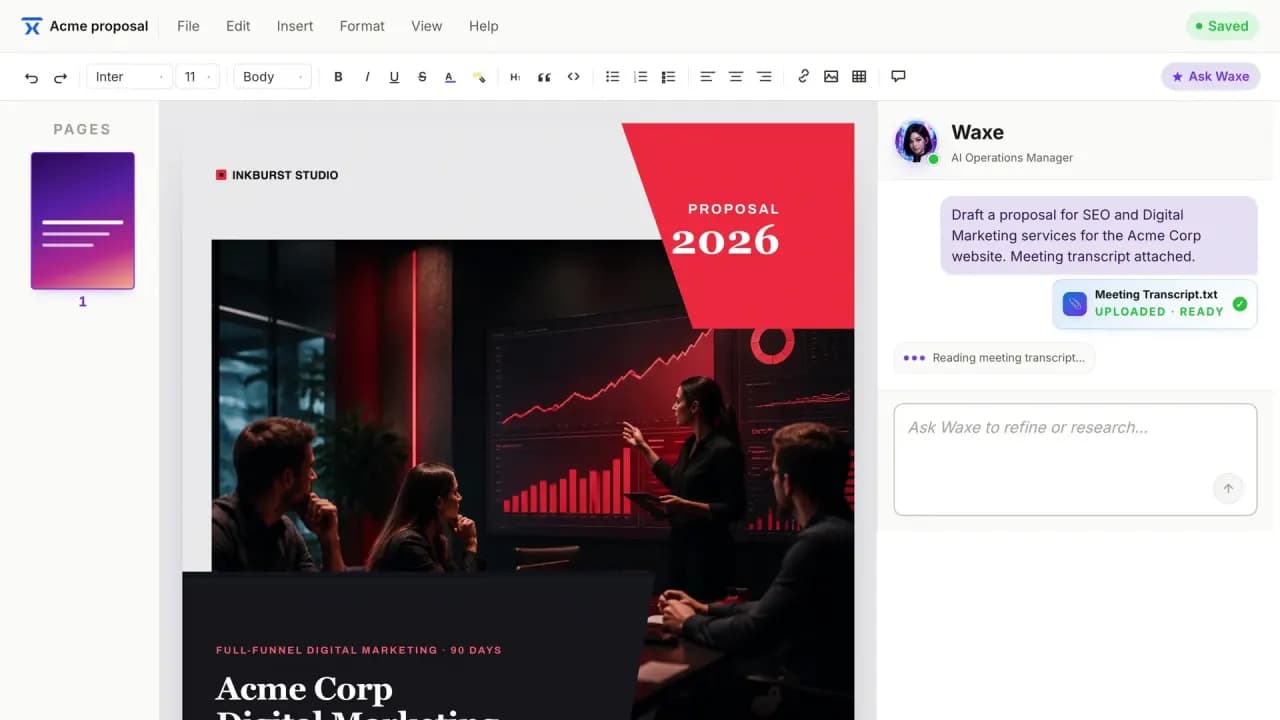The height and width of the screenshot is (720, 1280).
Task: Click the Ask Waxe button
Action: [x=1210, y=77]
